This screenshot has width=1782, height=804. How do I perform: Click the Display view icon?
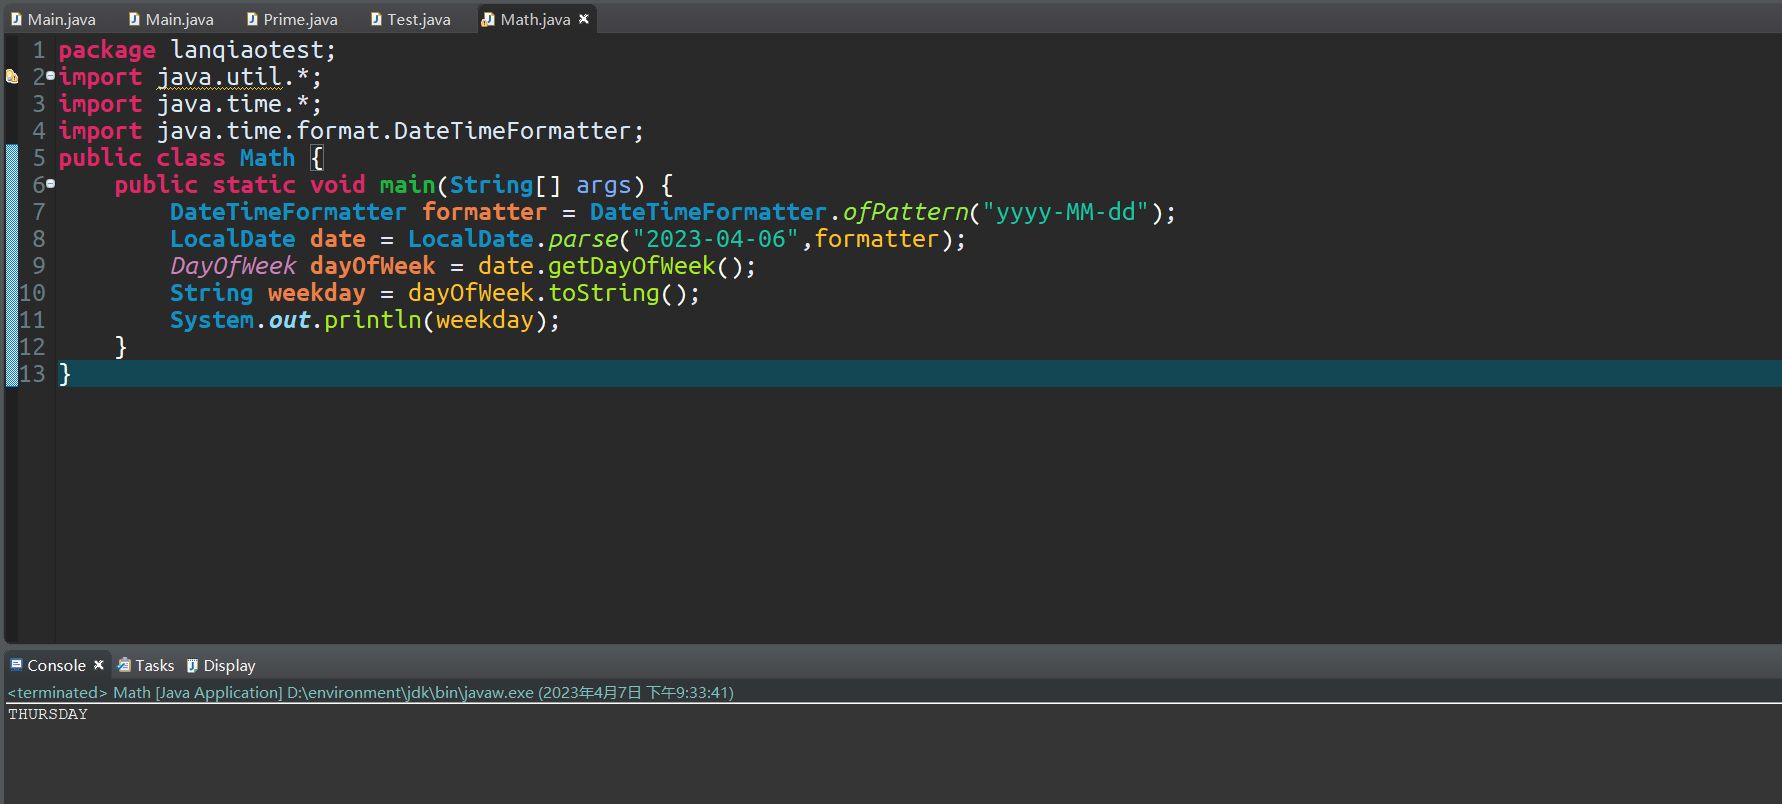pyautogui.click(x=193, y=665)
